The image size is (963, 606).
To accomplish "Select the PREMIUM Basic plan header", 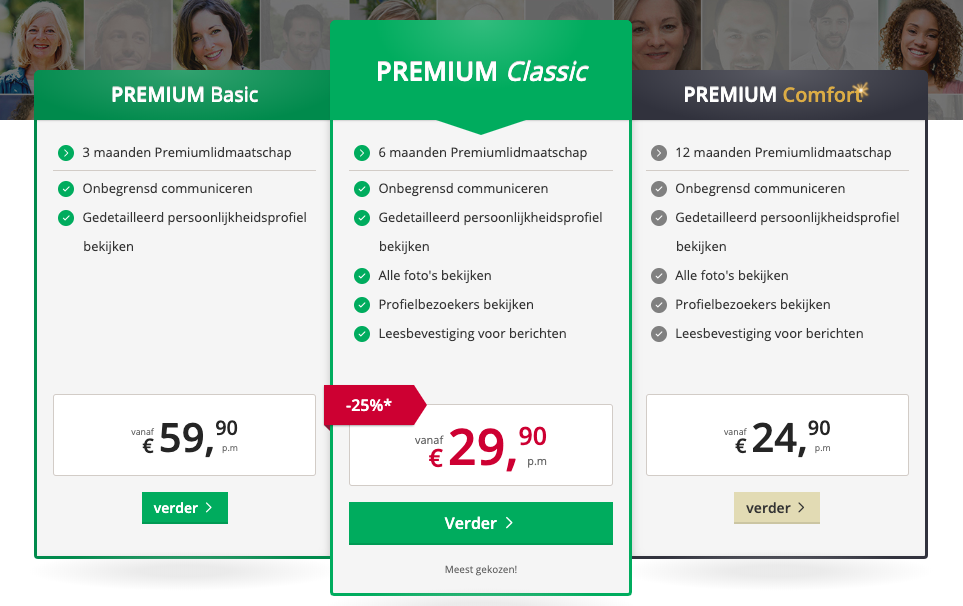I will pyautogui.click(x=183, y=95).
